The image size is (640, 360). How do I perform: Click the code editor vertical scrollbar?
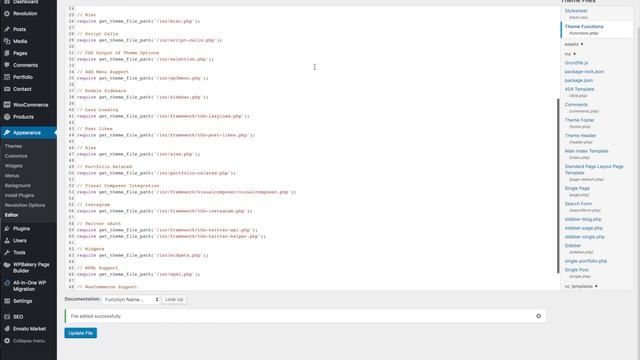click(558, 186)
